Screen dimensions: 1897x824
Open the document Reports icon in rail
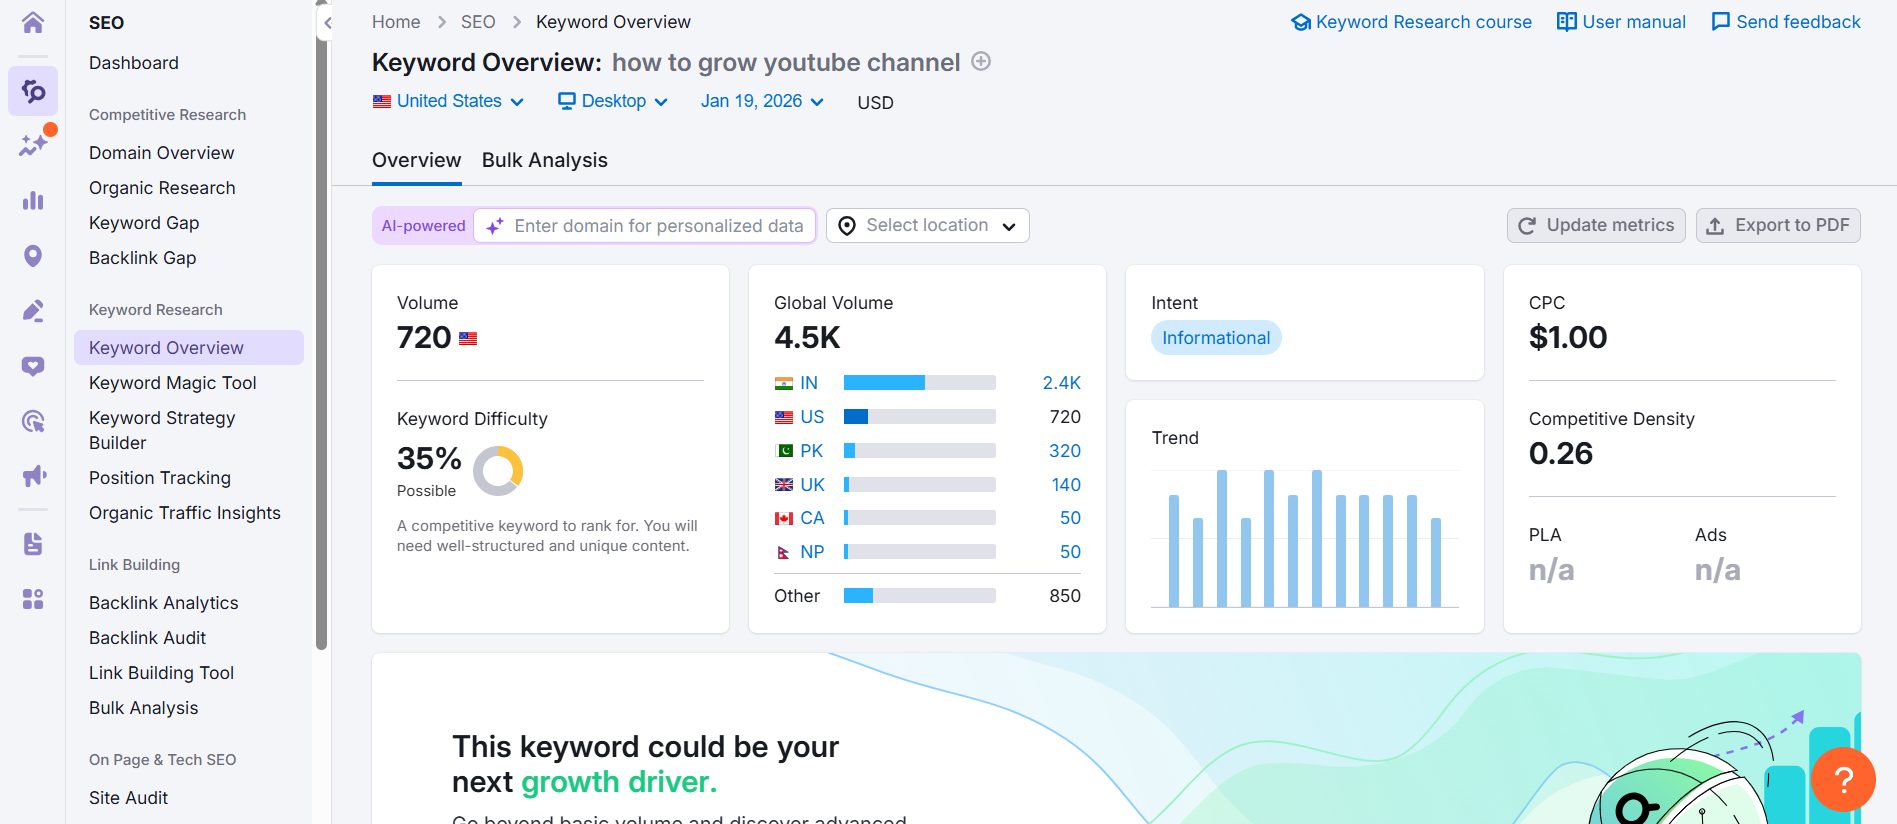coord(33,544)
